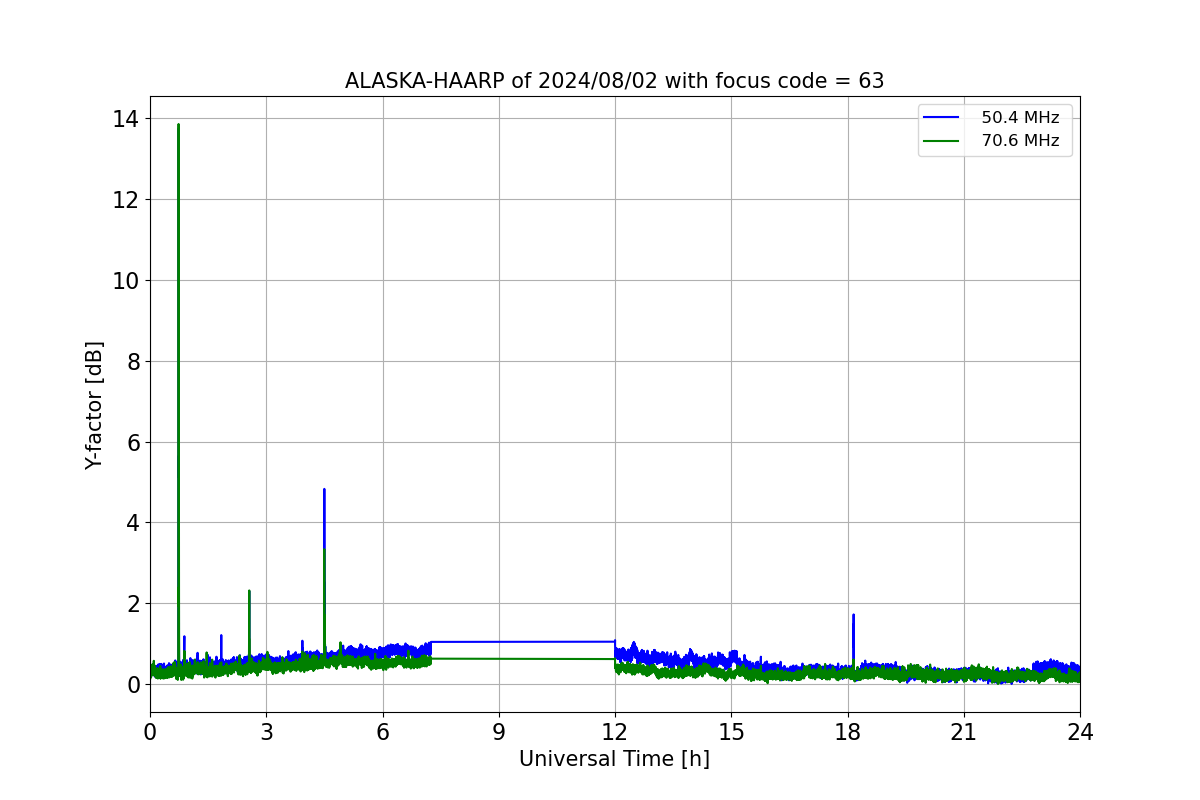Image resolution: width=1200 pixels, height=800 pixels.
Task: Click the x-axis tick label 24
Action: 1080,732
